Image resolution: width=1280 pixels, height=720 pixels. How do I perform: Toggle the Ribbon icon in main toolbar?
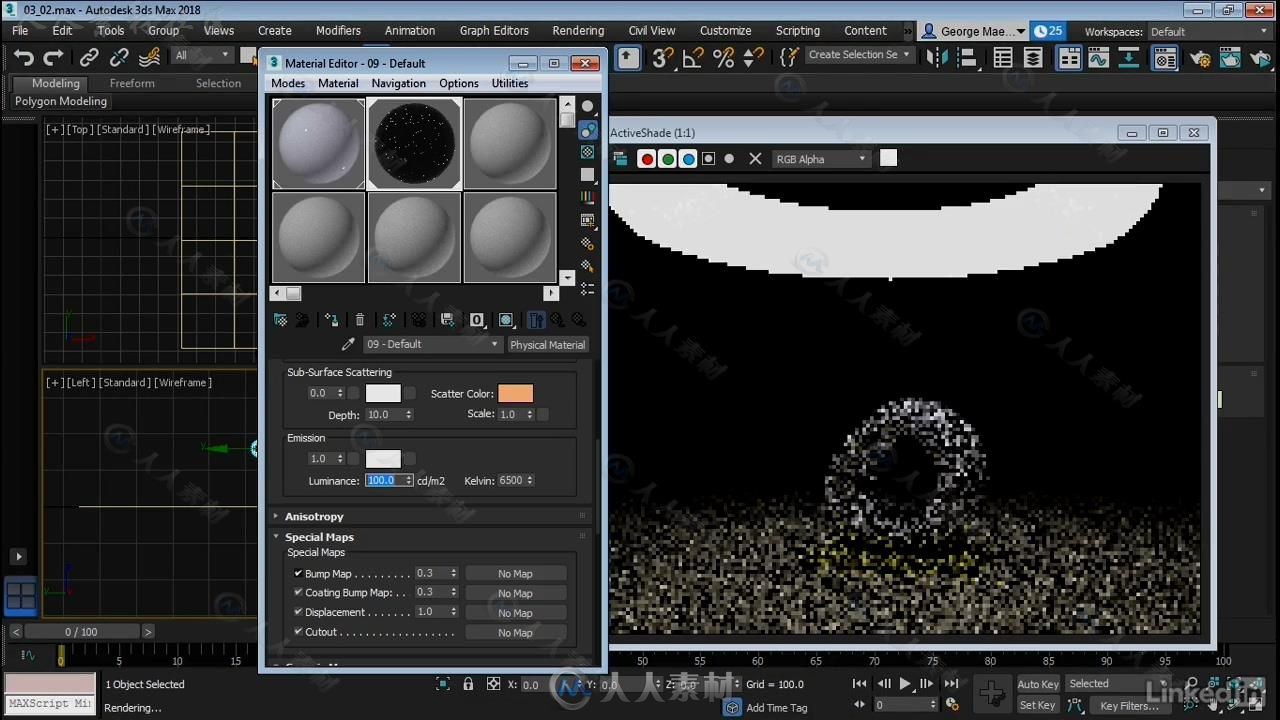pos(1069,58)
